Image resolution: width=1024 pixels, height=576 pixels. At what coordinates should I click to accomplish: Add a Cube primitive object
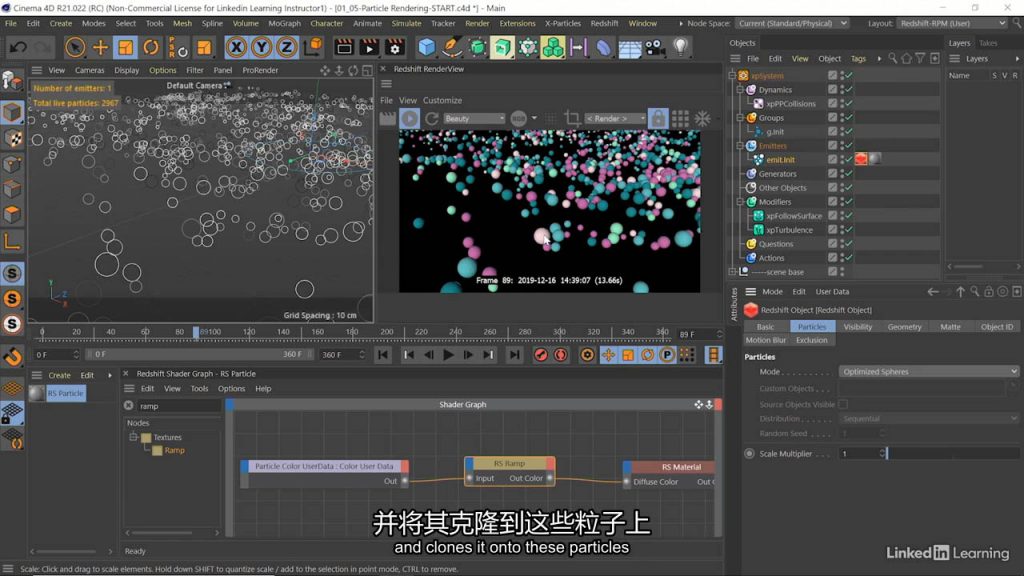pyautogui.click(x=426, y=47)
